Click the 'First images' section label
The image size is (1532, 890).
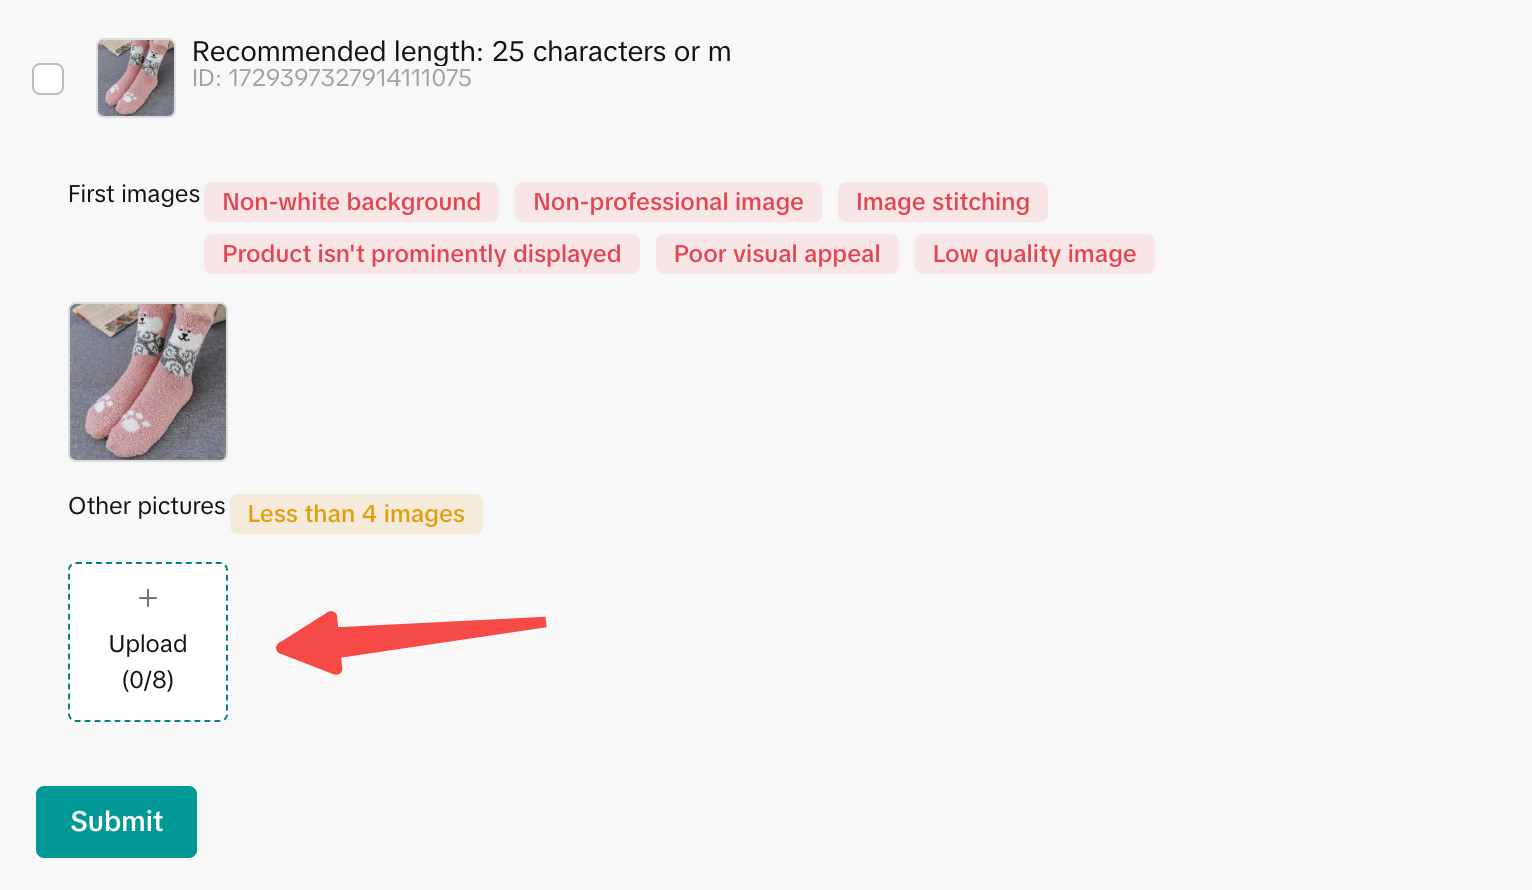click(134, 194)
